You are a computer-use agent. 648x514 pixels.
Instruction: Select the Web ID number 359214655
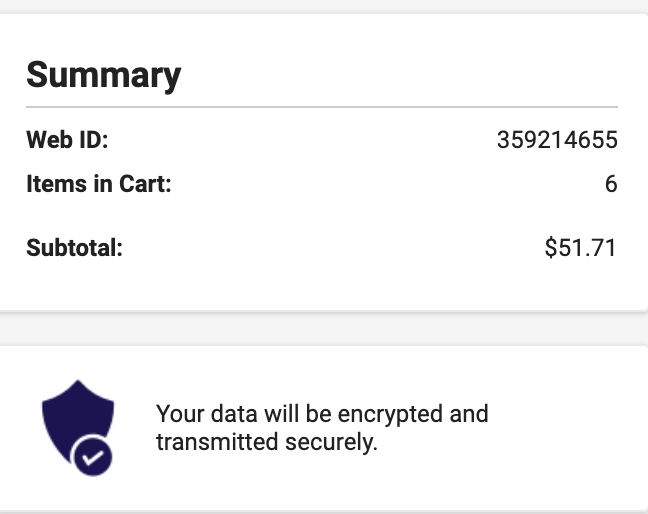557,141
